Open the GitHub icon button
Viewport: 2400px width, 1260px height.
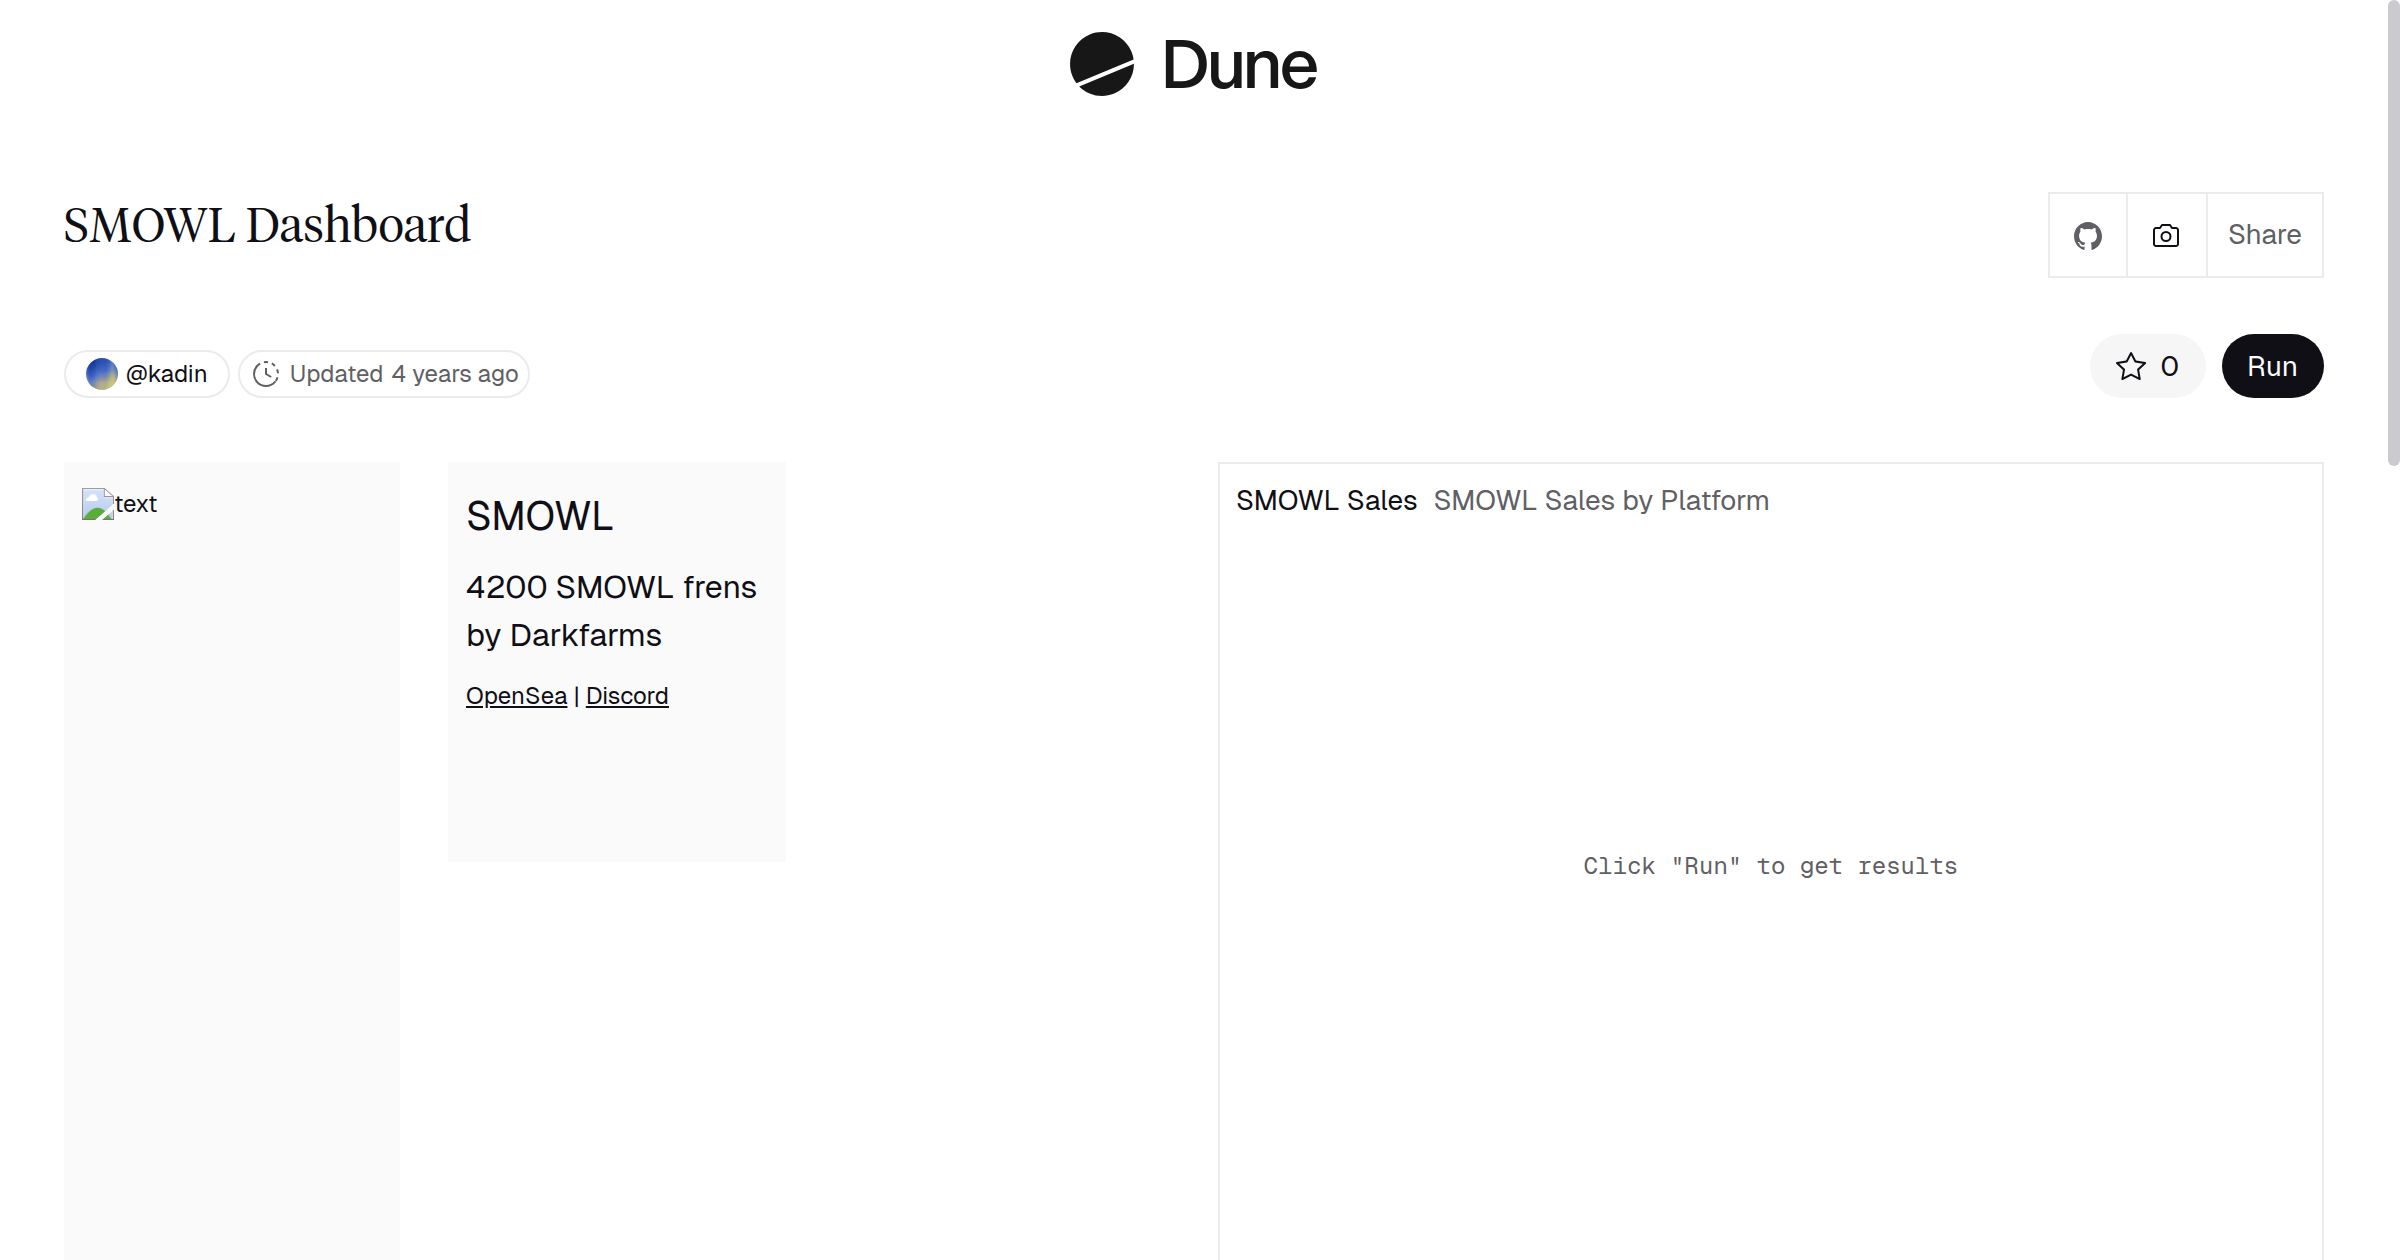pos(2087,236)
